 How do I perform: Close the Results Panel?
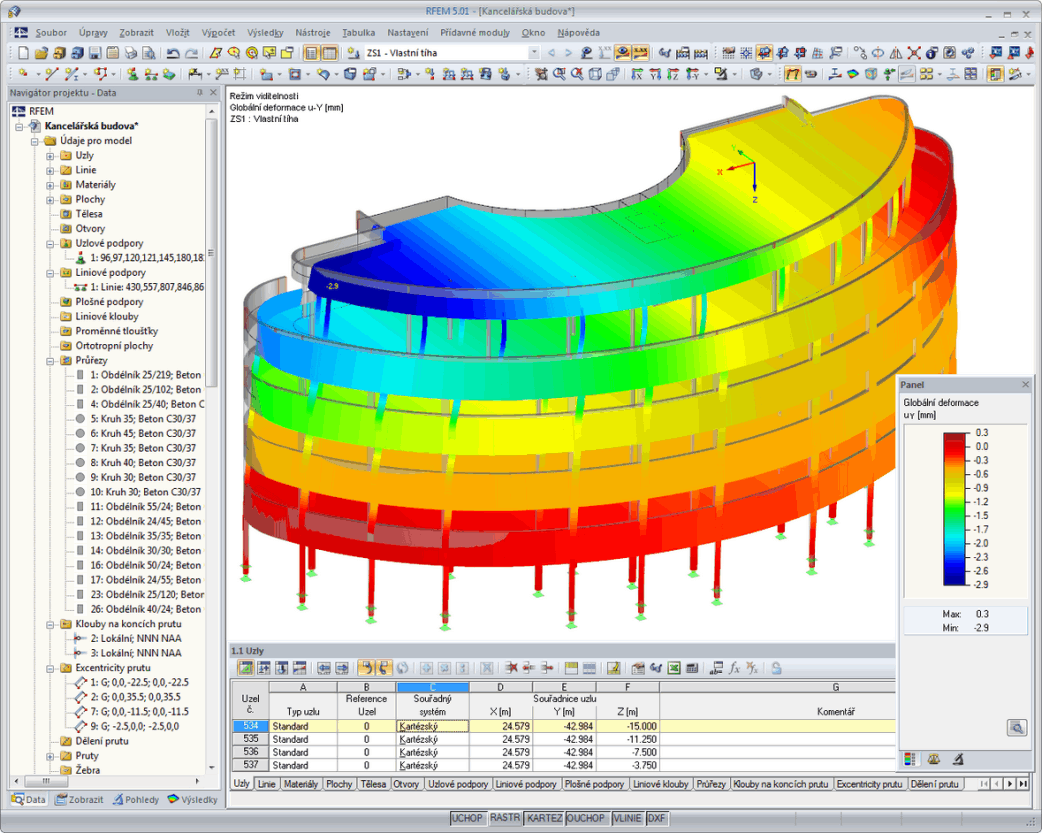coord(1025,385)
